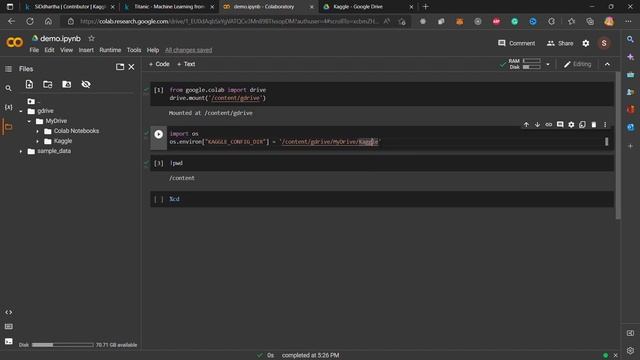640x360 pixels.
Task: Open the user account avatar S
Action: 604,43
